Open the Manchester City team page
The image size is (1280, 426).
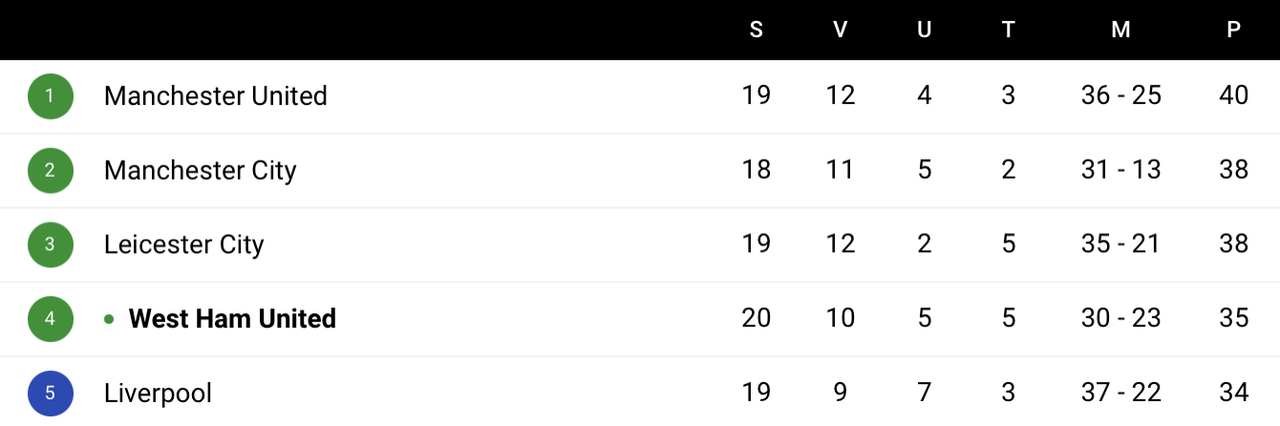coord(200,171)
